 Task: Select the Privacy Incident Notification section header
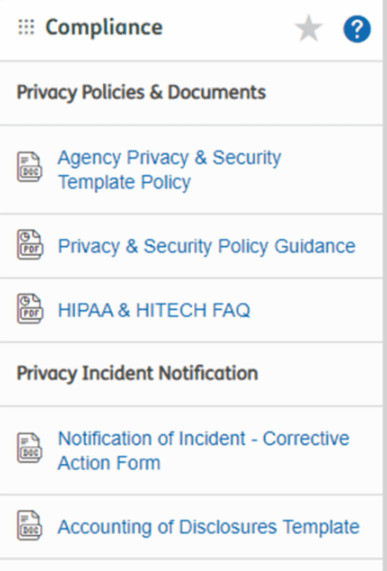tap(137, 373)
